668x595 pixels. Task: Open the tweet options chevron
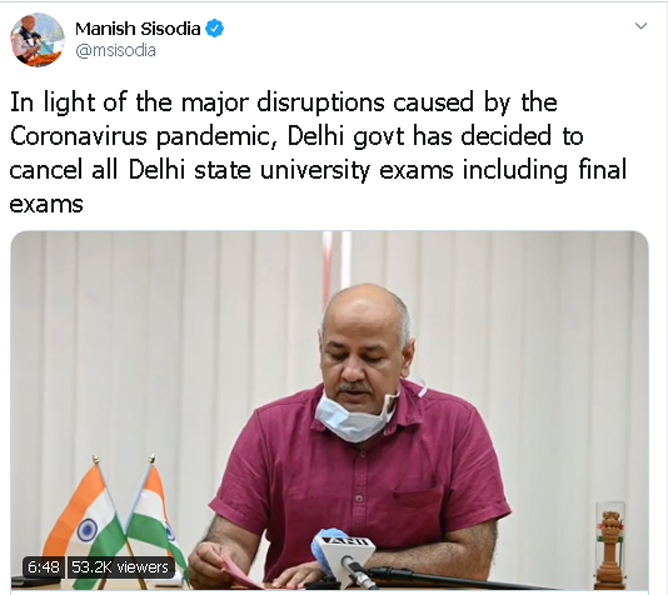coord(641,26)
